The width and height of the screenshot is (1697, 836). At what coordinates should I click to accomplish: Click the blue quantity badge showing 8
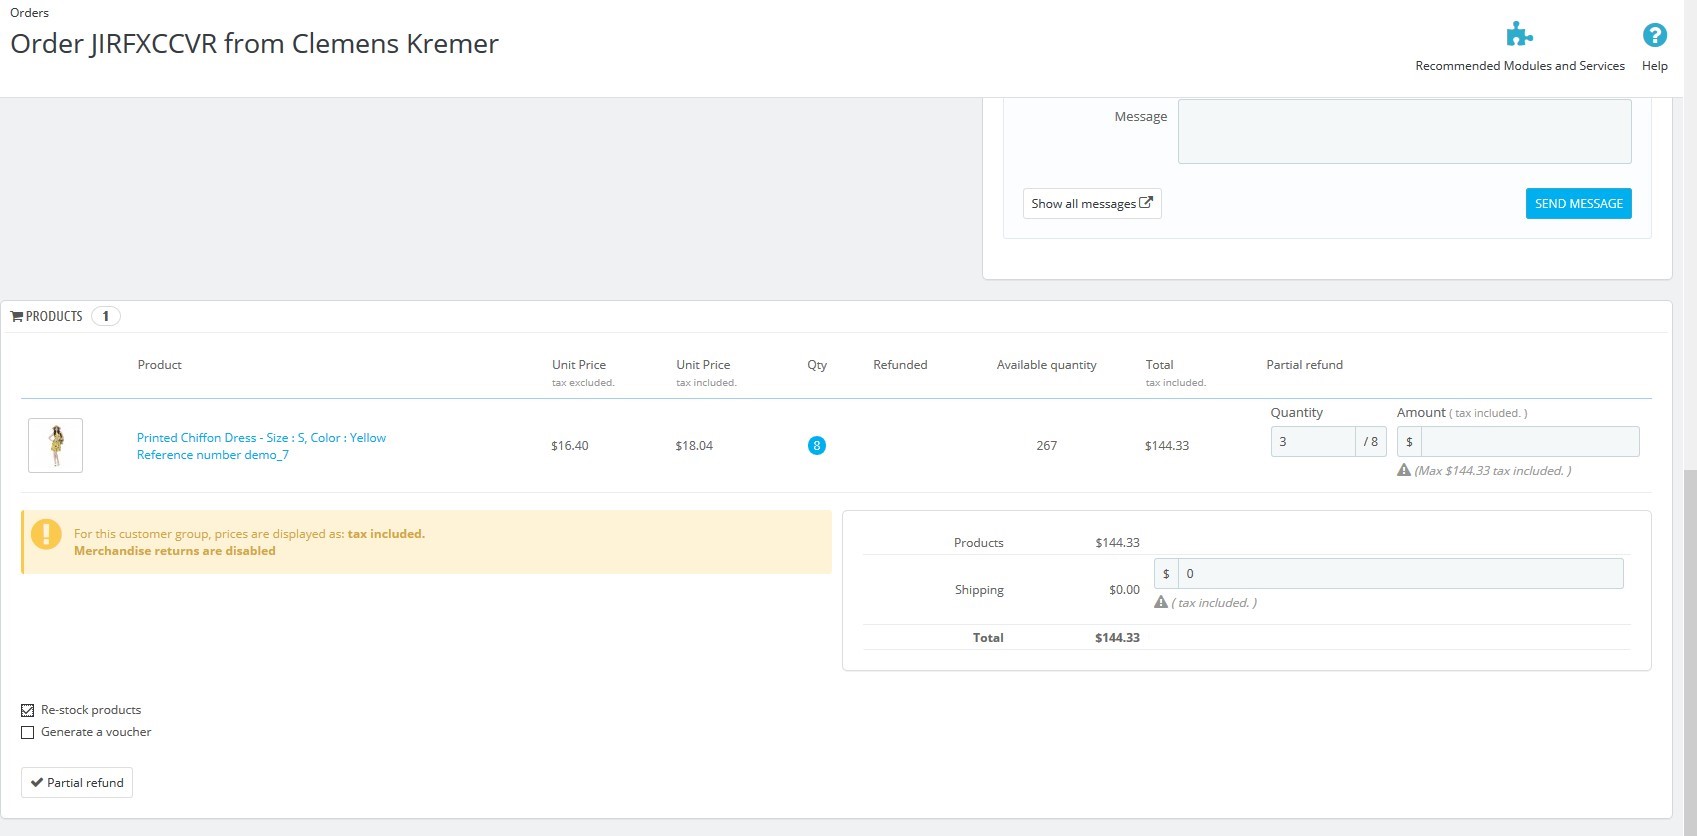[x=816, y=446]
